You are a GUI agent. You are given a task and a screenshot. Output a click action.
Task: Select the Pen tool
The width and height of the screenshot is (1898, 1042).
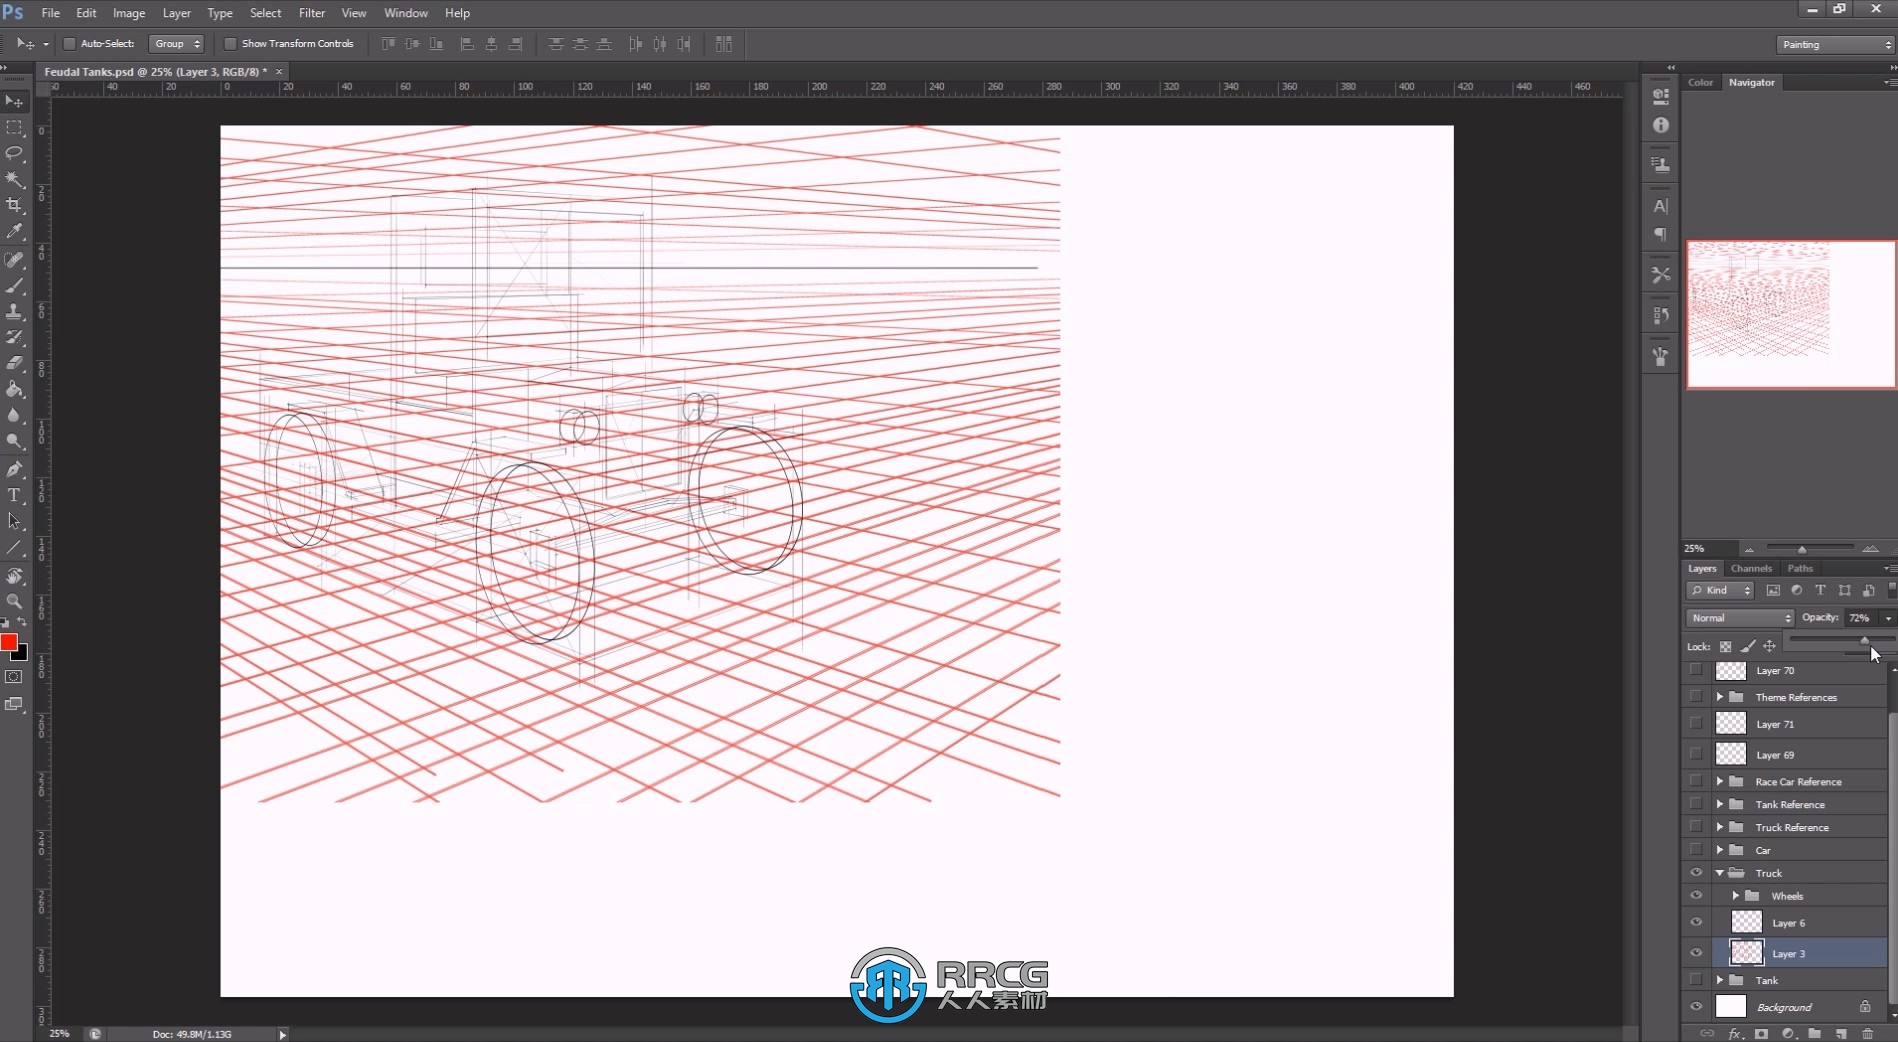[x=14, y=469]
